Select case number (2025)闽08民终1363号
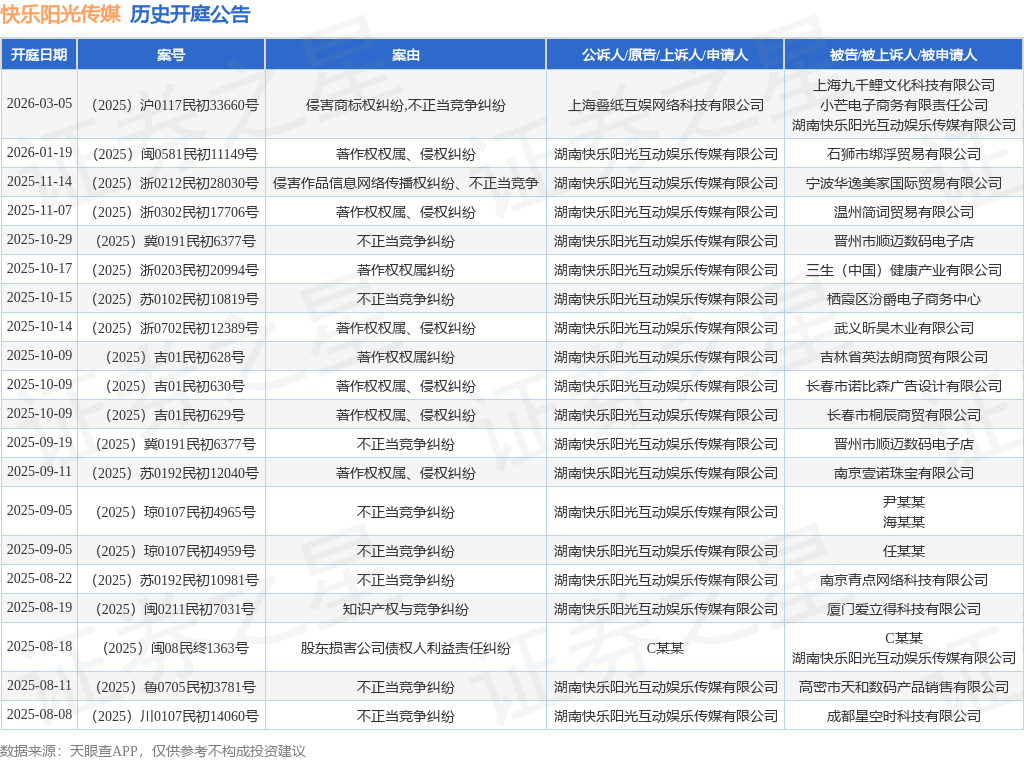This screenshot has width=1024, height=760. 172,648
